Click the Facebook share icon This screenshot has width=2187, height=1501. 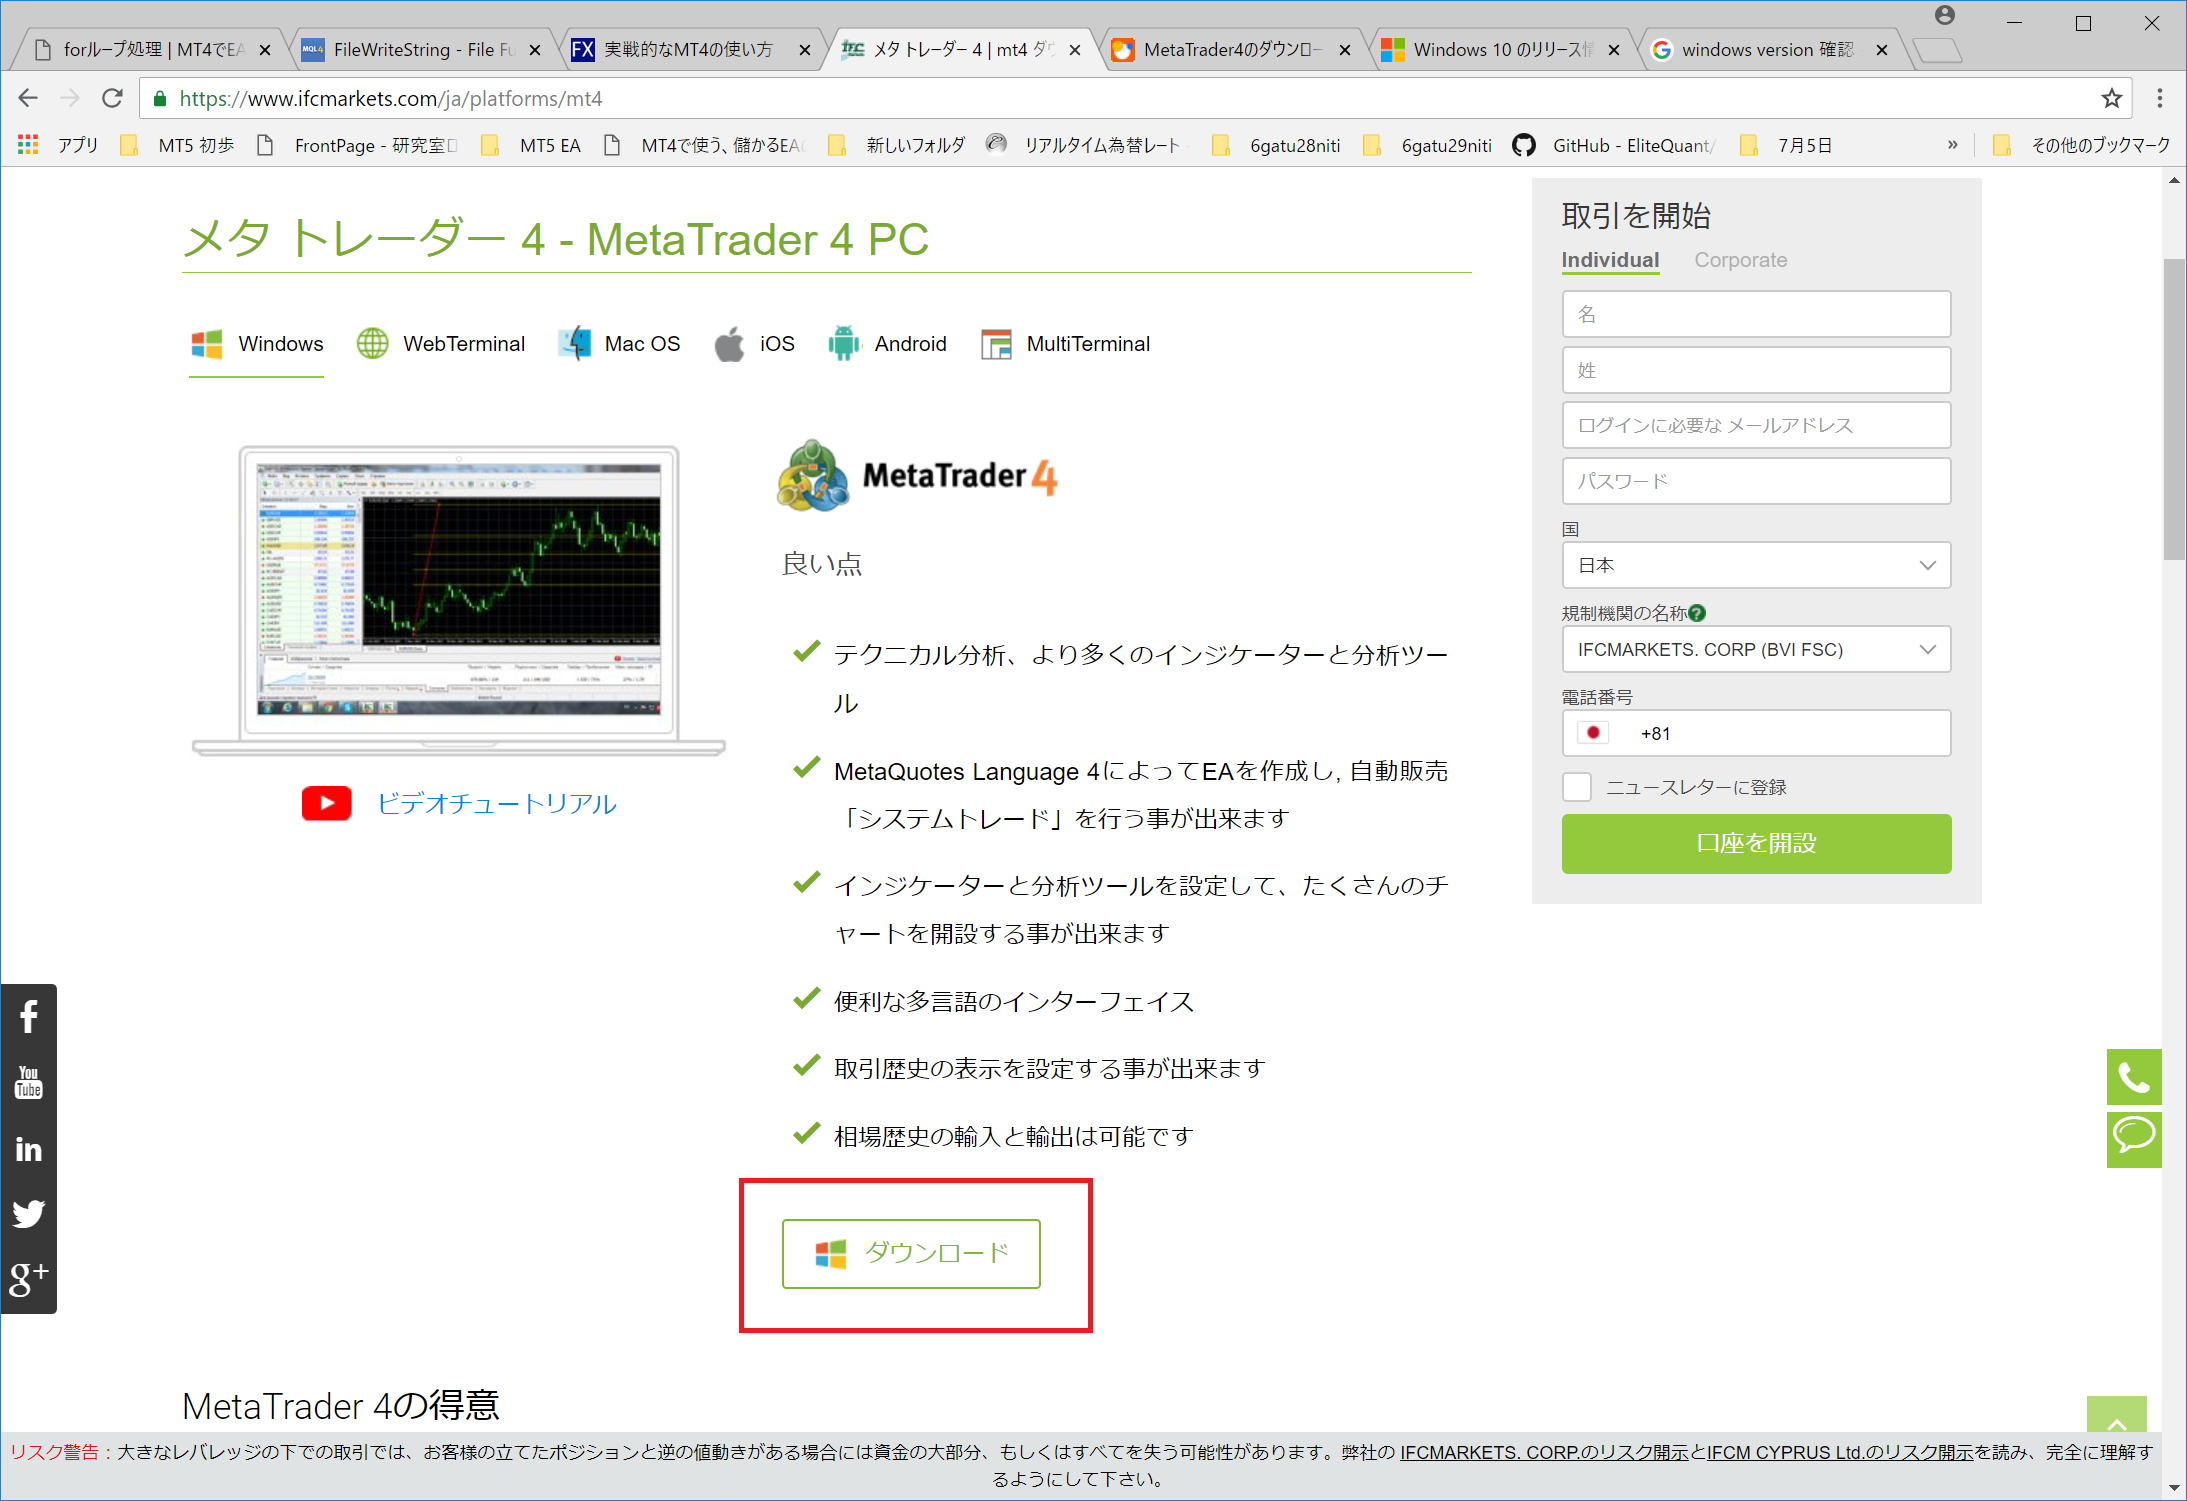pyautogui.click(x=28, y=1017)
